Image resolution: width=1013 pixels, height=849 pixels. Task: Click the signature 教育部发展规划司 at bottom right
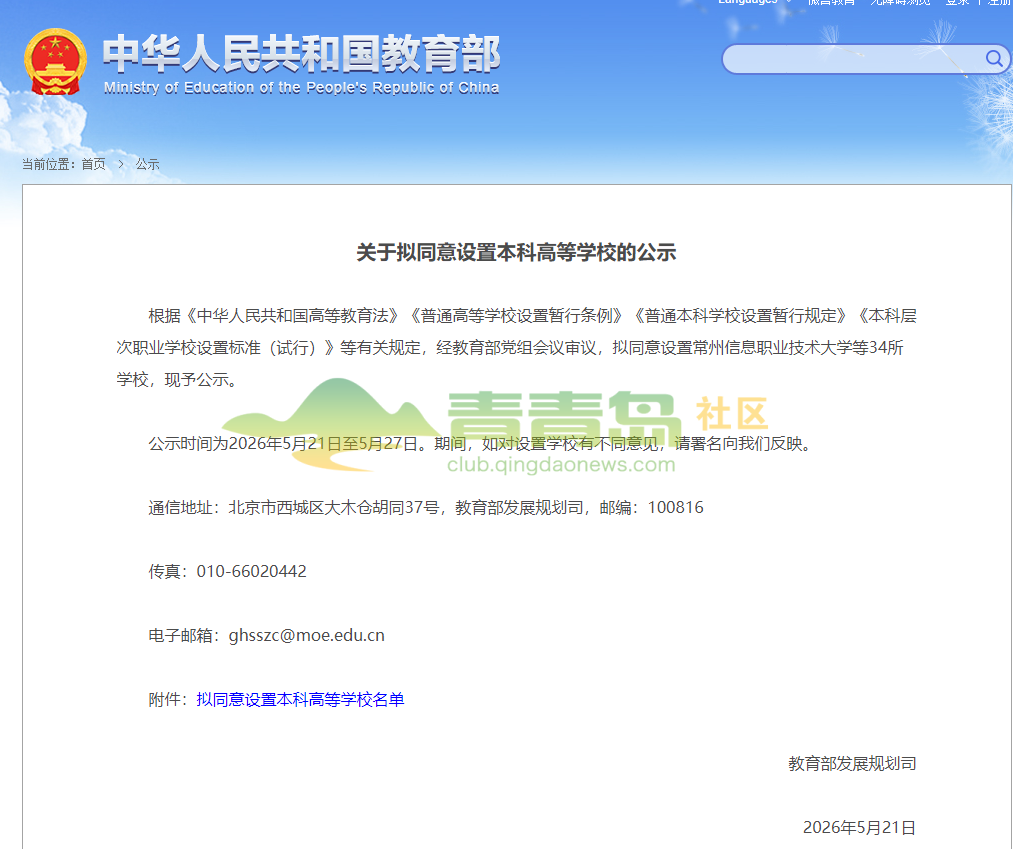click(852, 763)
